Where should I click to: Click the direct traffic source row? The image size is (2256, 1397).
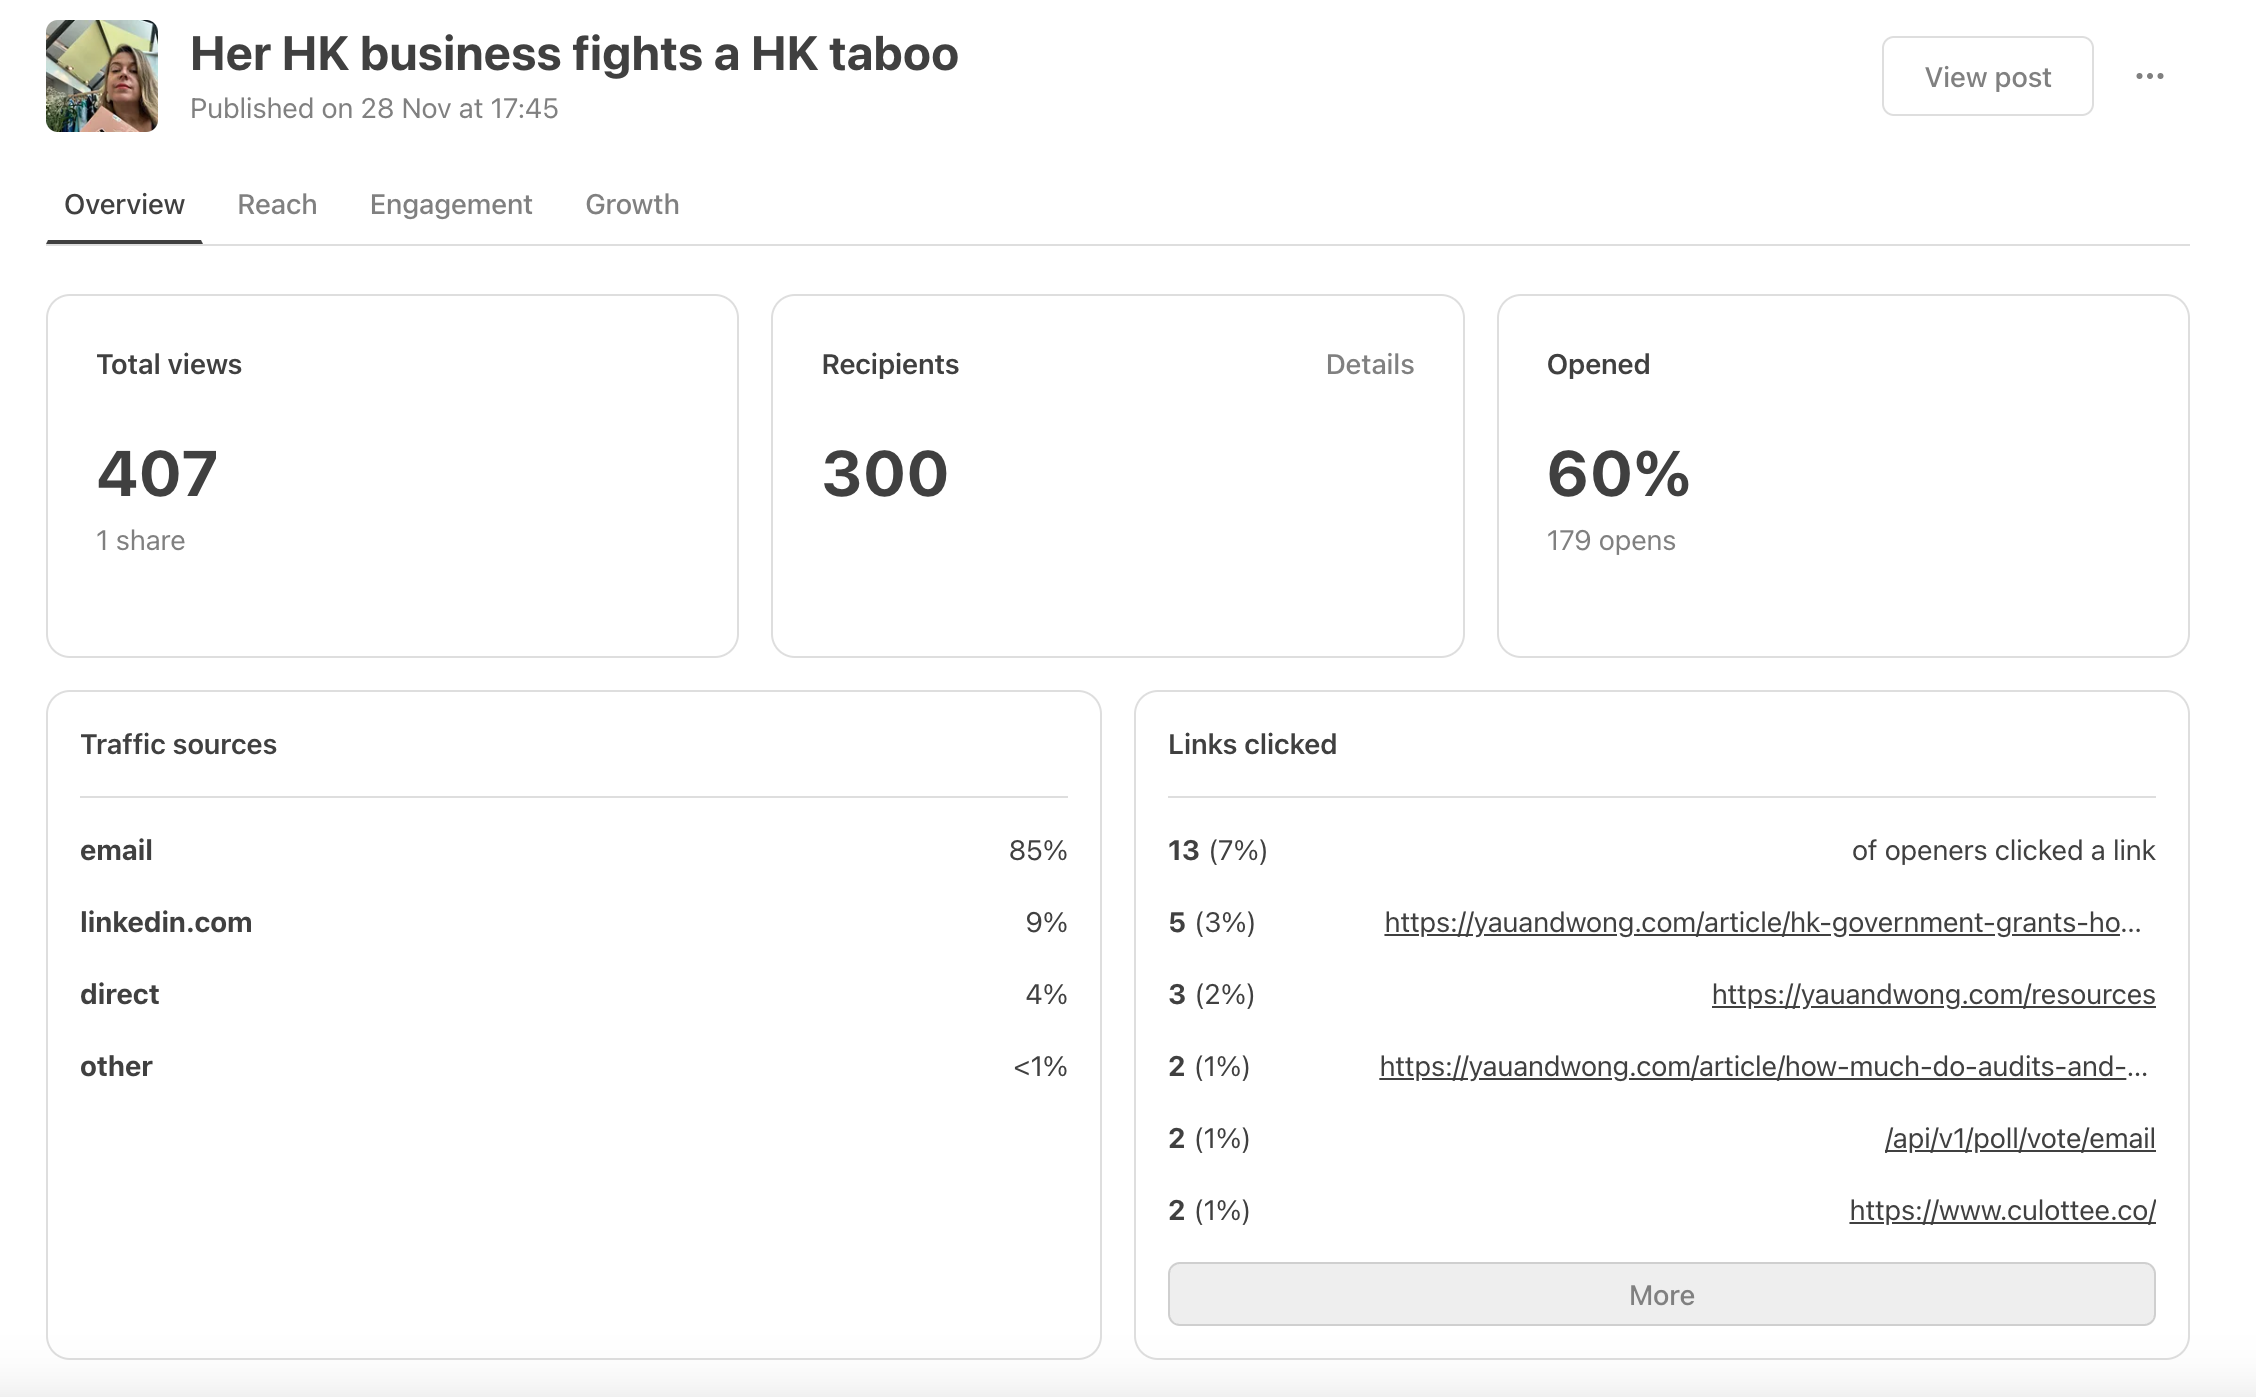[x=573, y=994]
